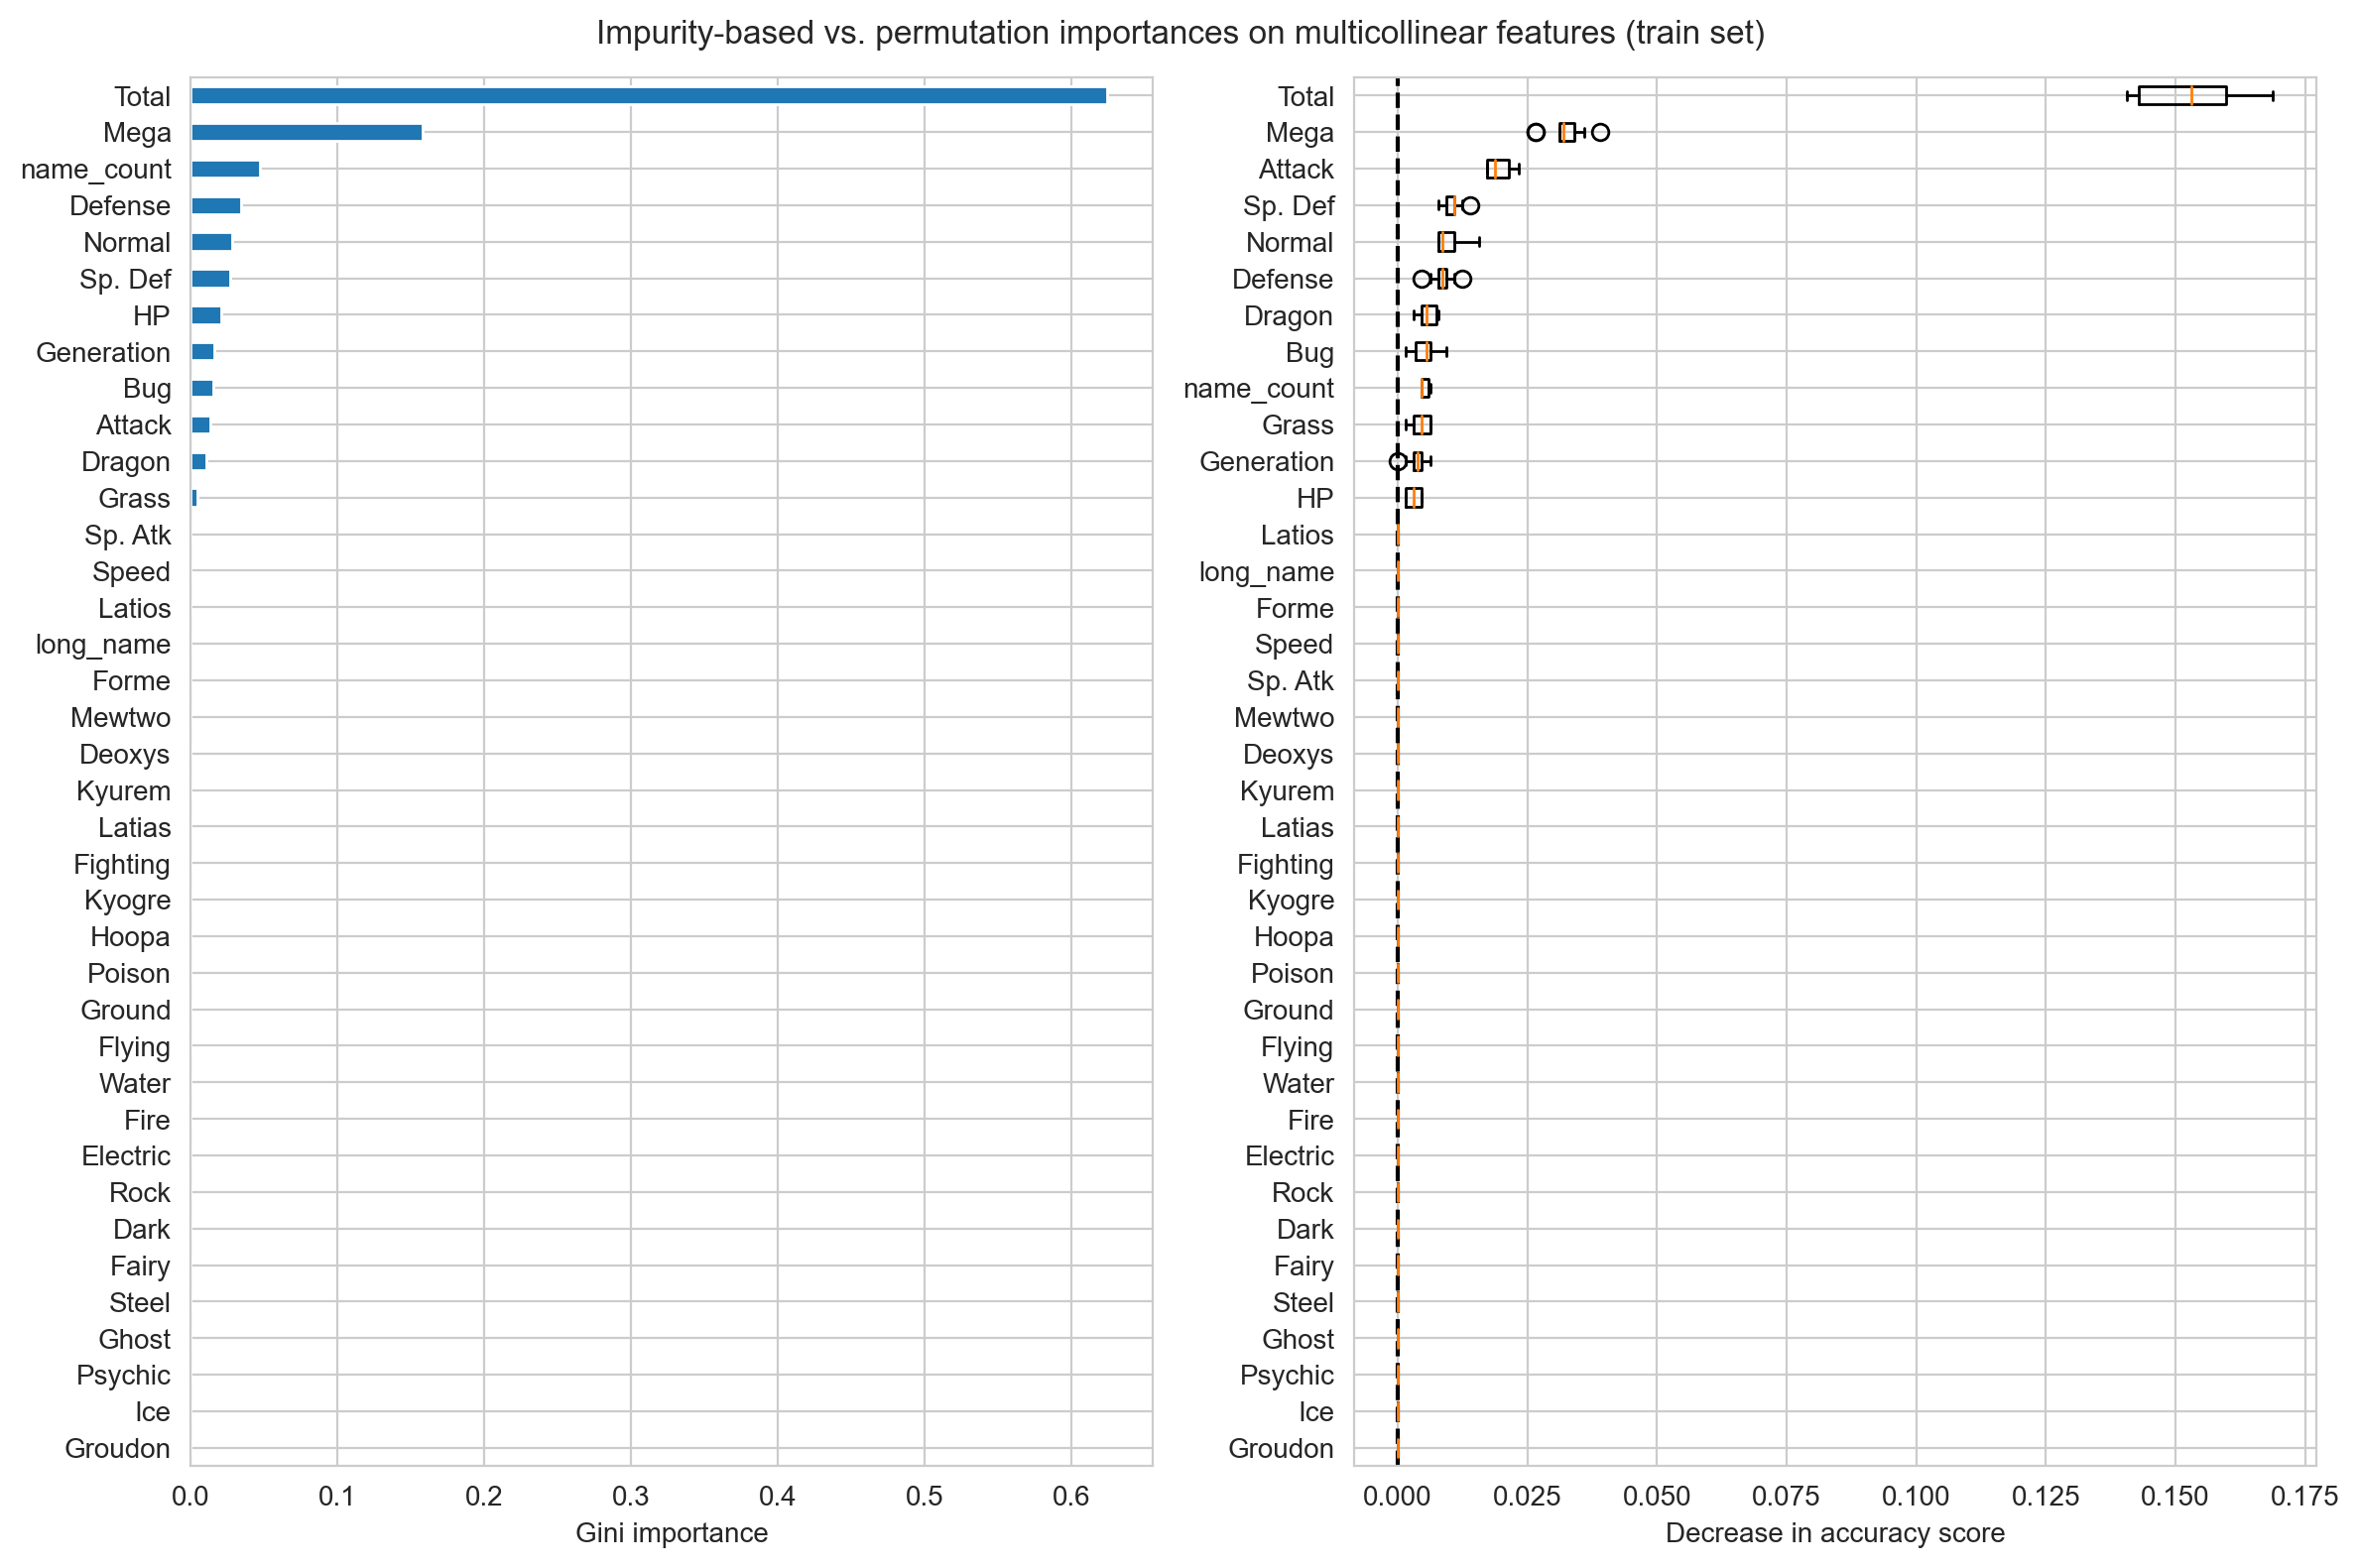Click the 'Groudon' label in left chart

(117, 1449)
